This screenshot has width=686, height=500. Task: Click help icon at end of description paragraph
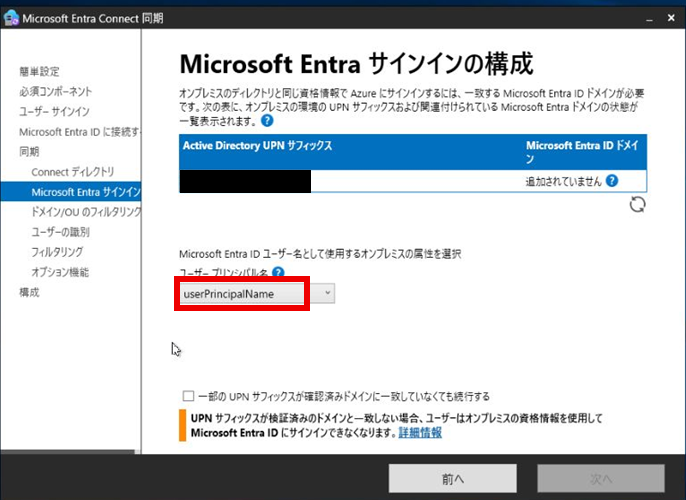click(267, 120)
